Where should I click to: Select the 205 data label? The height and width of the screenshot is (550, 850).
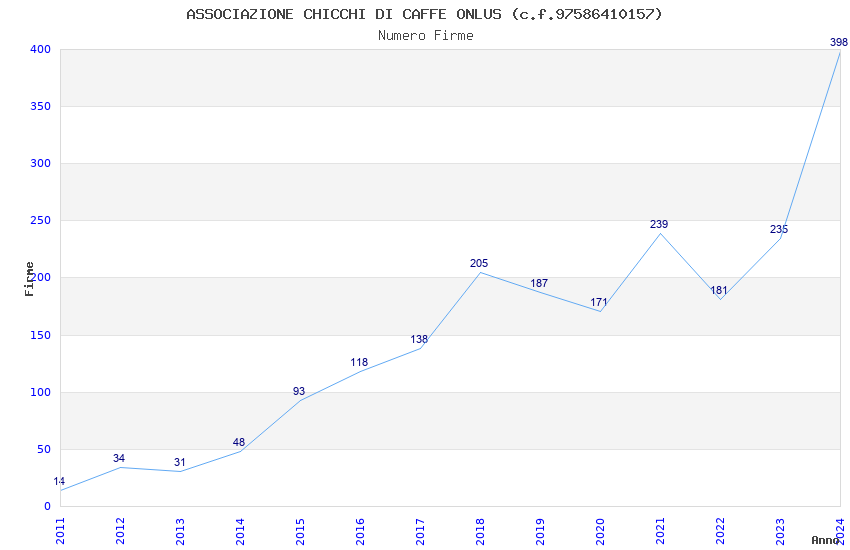(x=479, y=263)
